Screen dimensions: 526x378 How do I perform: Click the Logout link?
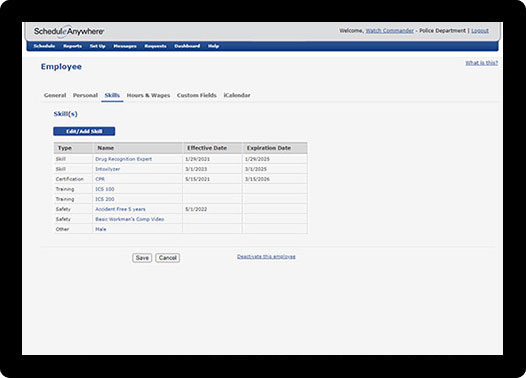480,31
